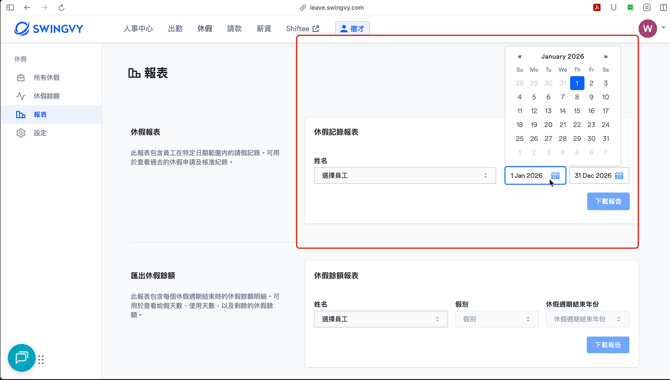
Task: Switch to the 薪資 tab in the top navigation
Action: [x=264, y=29]
